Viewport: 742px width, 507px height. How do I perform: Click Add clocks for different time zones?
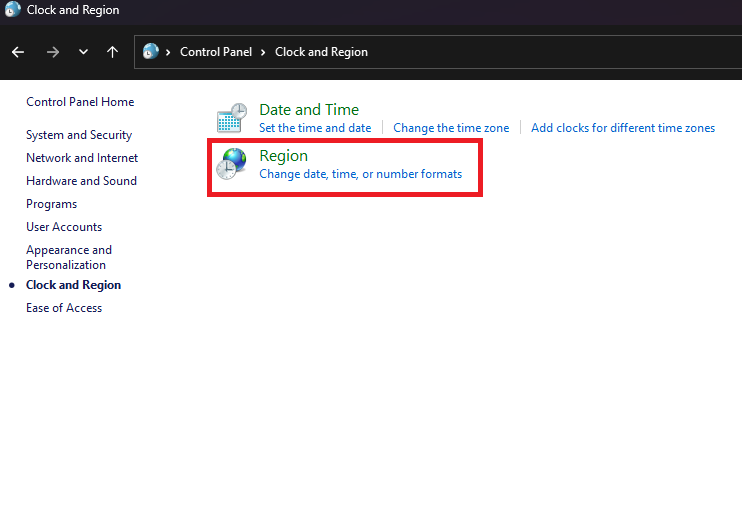623,128
